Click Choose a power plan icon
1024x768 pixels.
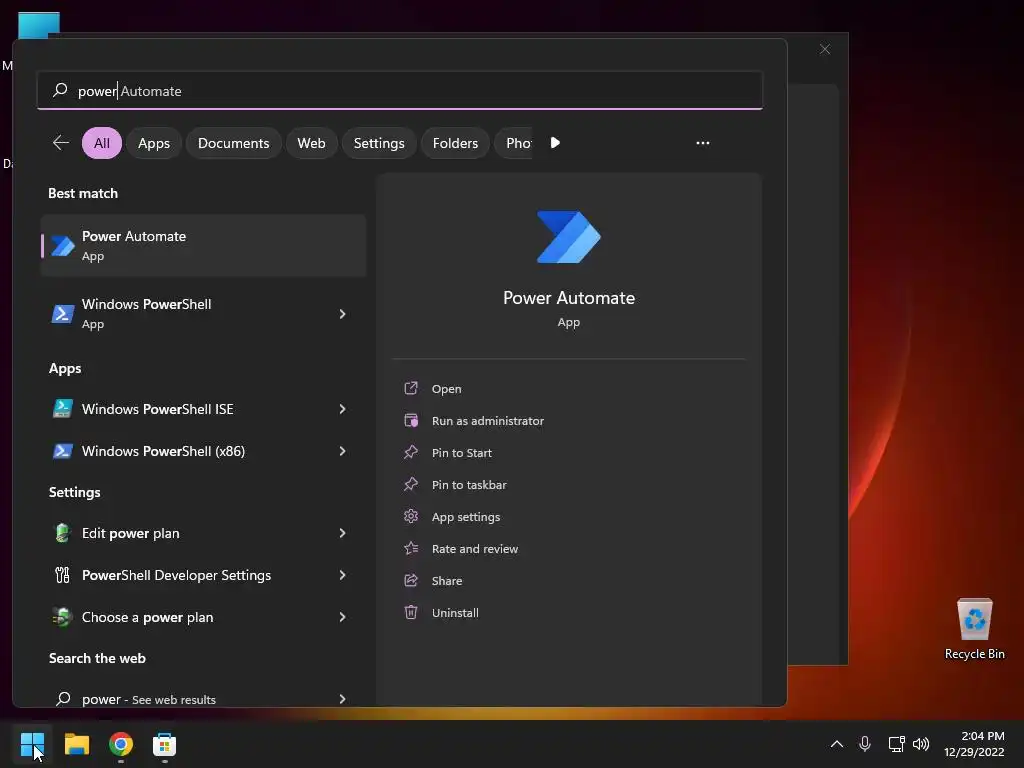click(63, 617)
